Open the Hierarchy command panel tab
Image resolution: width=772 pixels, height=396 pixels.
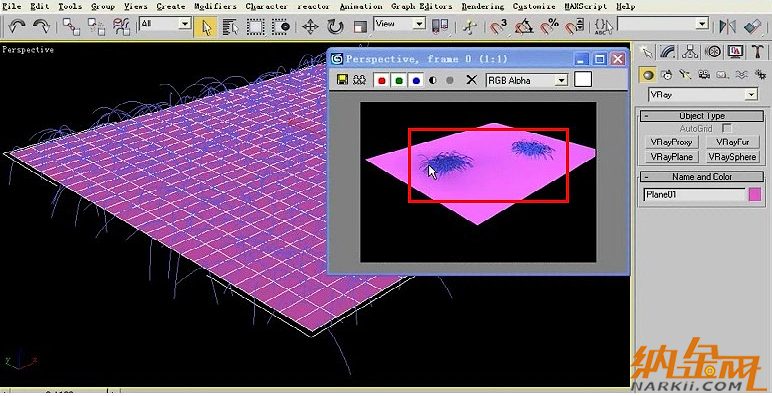690,52
